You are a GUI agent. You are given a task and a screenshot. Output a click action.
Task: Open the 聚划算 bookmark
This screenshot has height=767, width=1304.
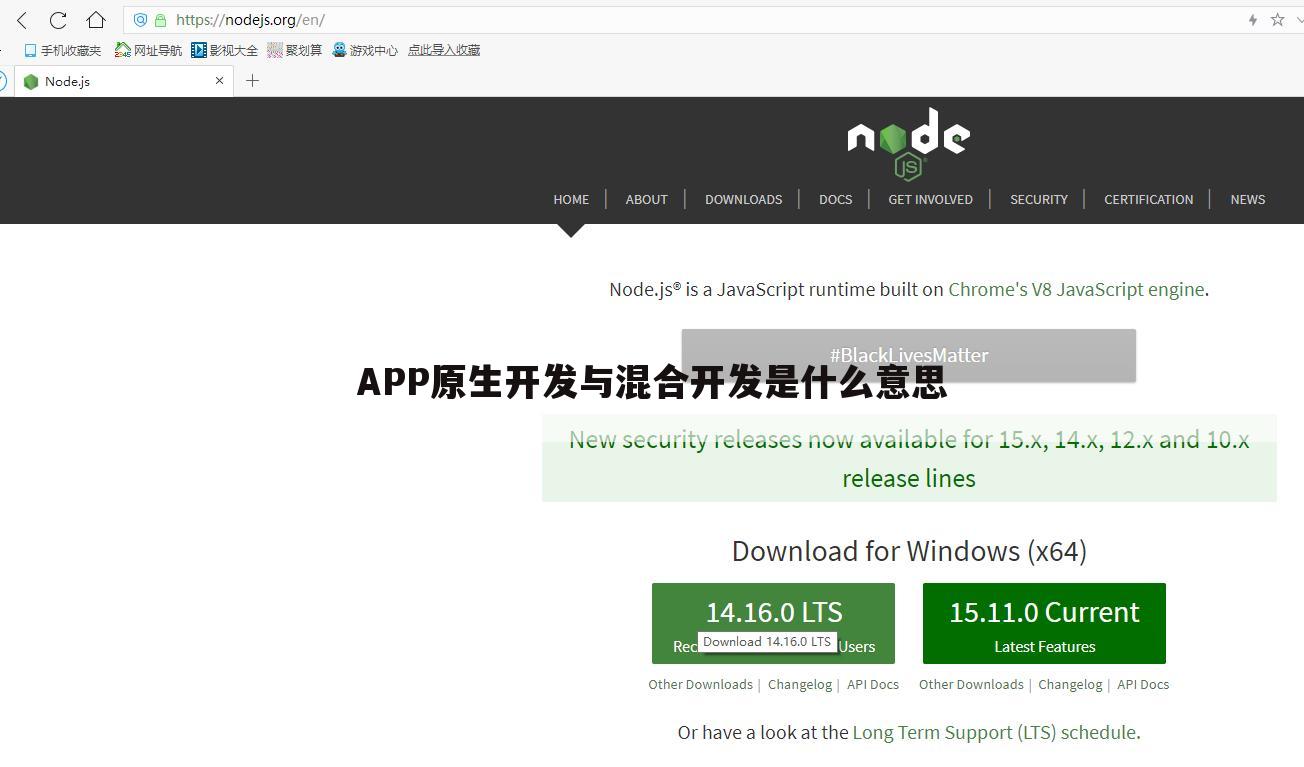pos(295,50)
